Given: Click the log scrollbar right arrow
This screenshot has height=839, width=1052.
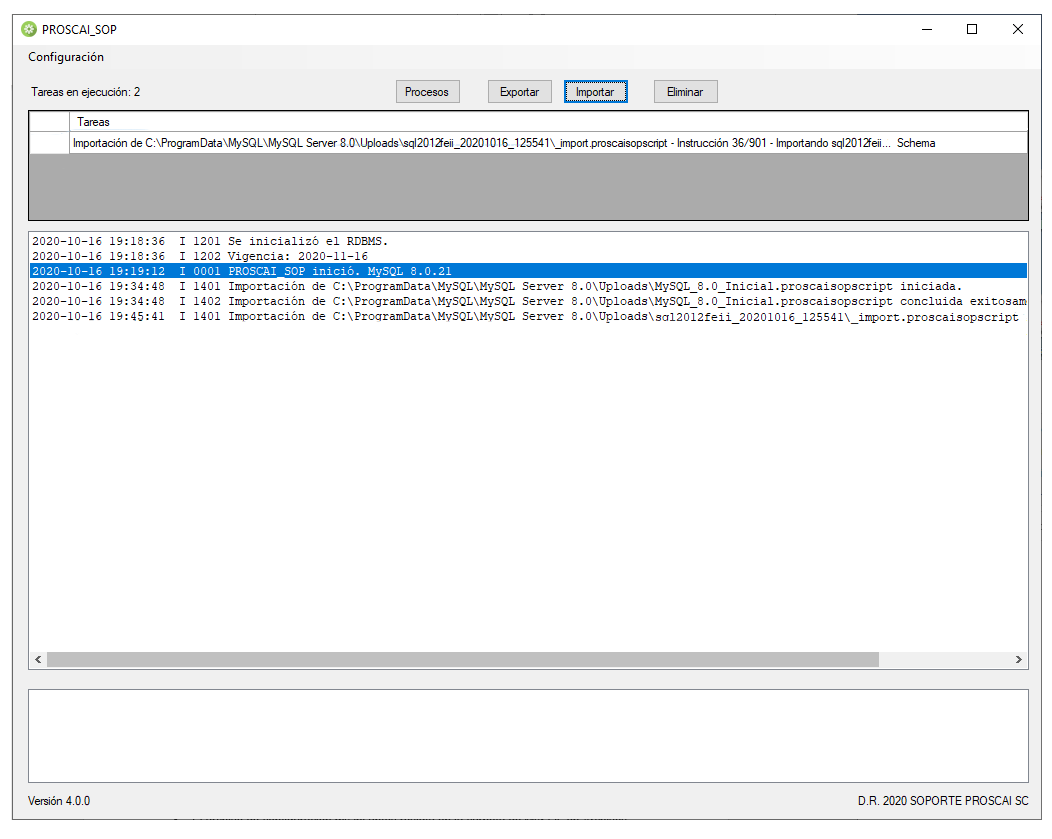Looking at the screenshot, I should (x=1018, y=659).
